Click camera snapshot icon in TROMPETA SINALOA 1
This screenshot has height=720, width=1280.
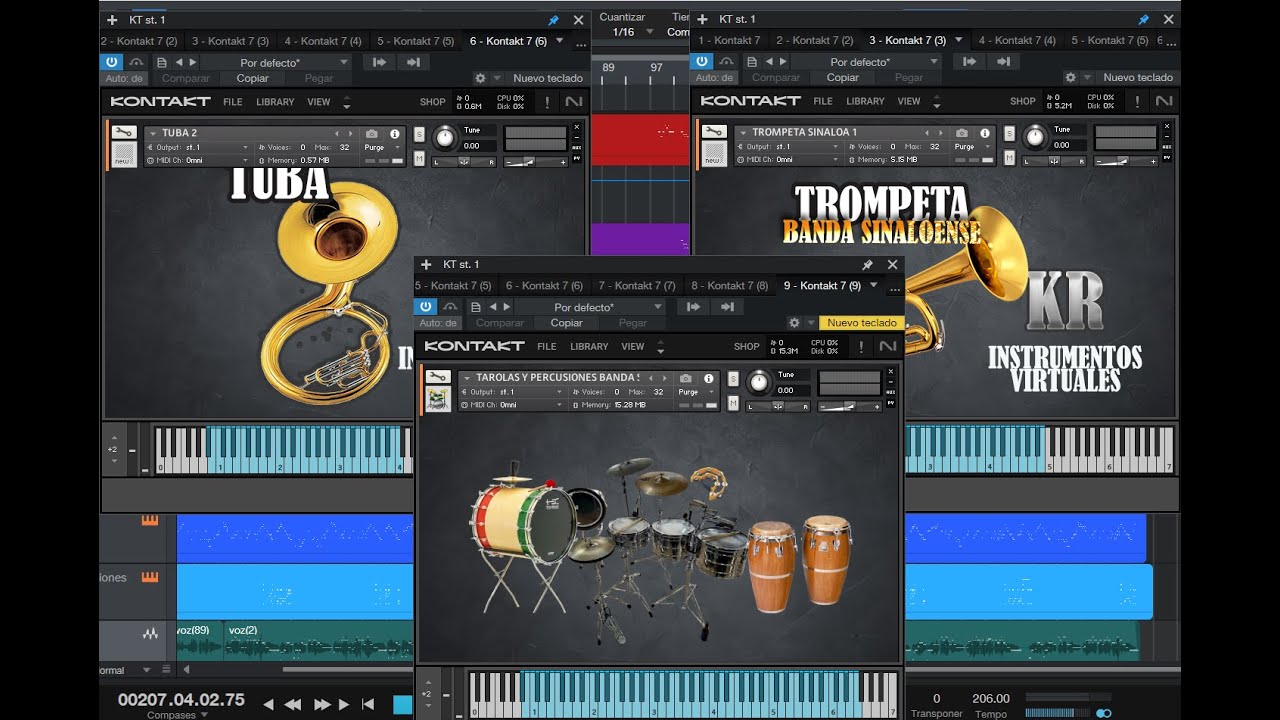962,133
